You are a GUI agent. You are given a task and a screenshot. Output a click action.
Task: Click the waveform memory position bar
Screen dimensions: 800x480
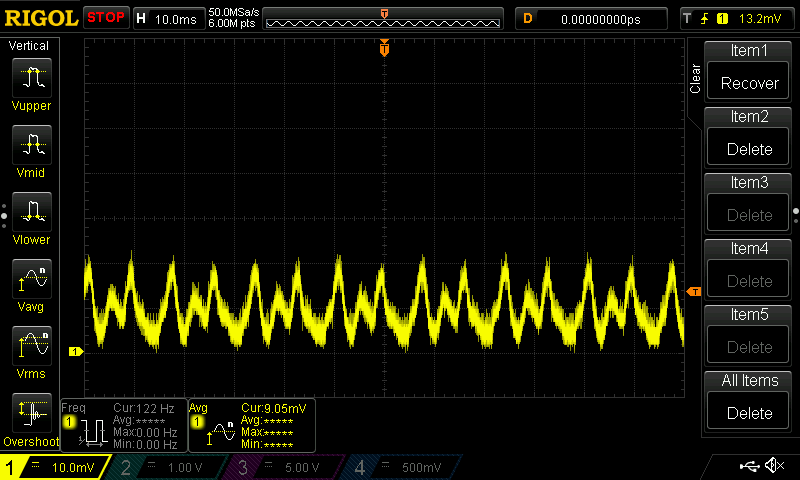384,18
